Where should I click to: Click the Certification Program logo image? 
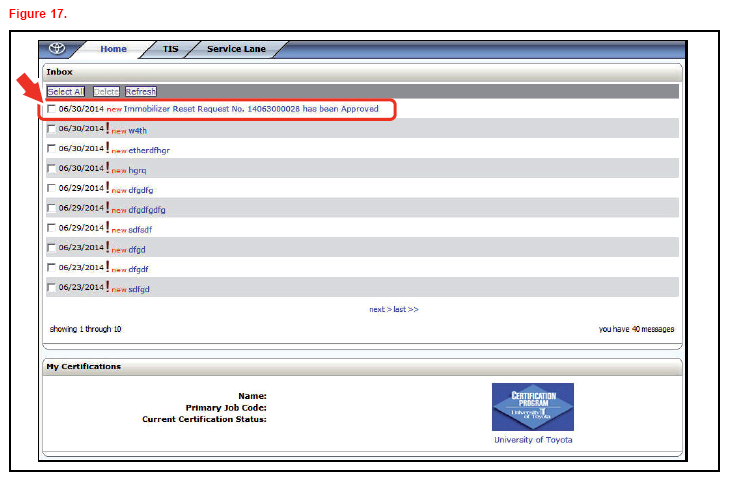(532, 407)
